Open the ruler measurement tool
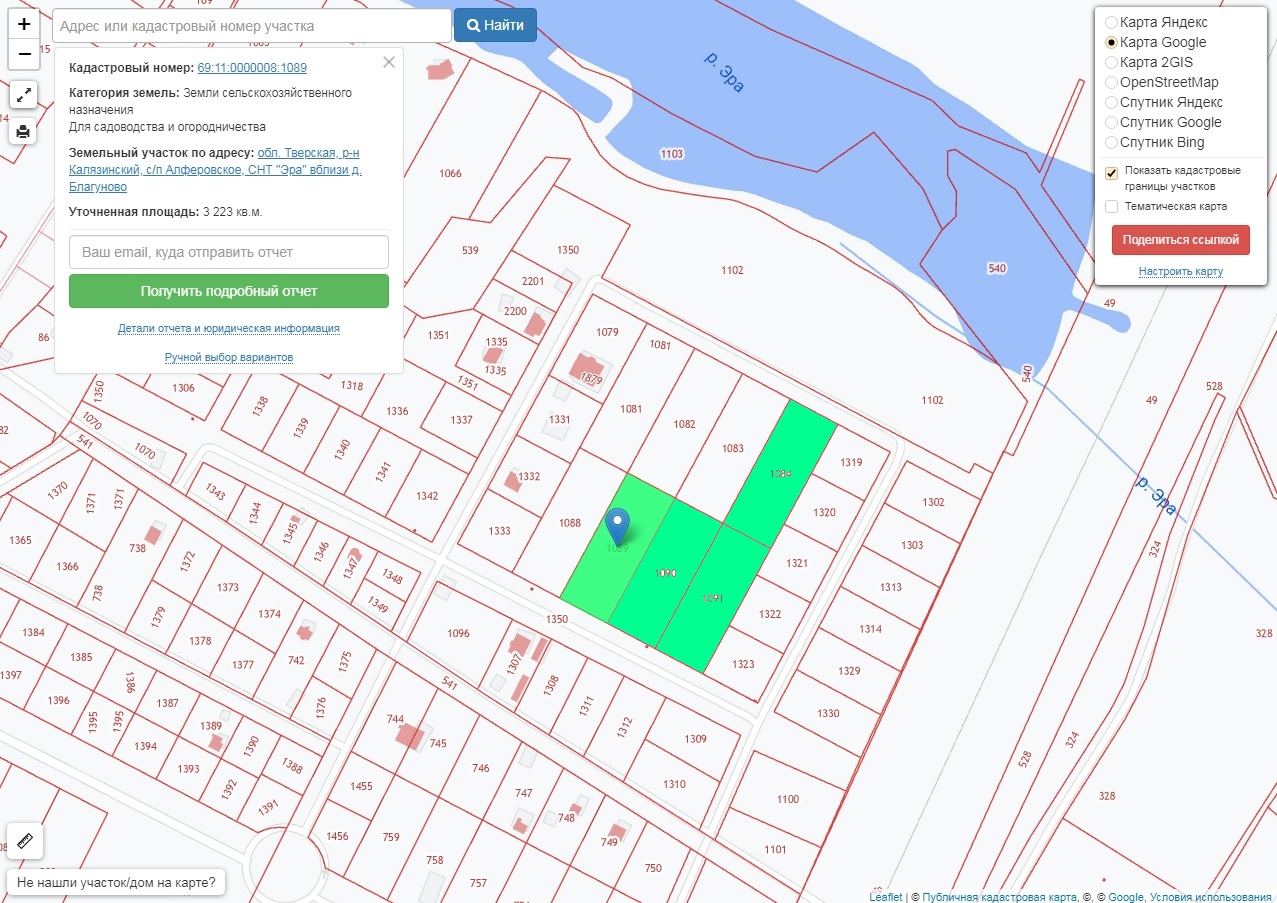 [x=24, y=841]
